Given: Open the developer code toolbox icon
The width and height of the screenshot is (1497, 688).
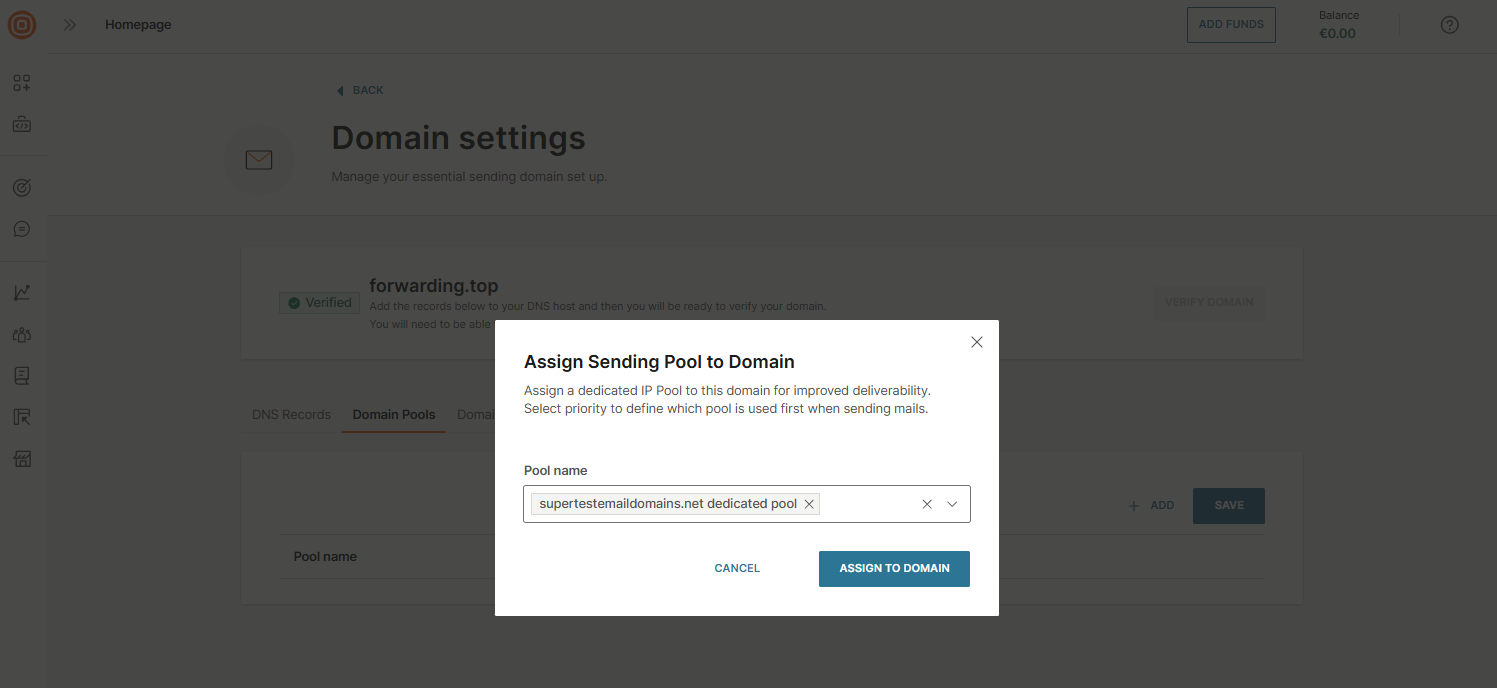Looking at the screenshot, I should click(x=22, y=125).
